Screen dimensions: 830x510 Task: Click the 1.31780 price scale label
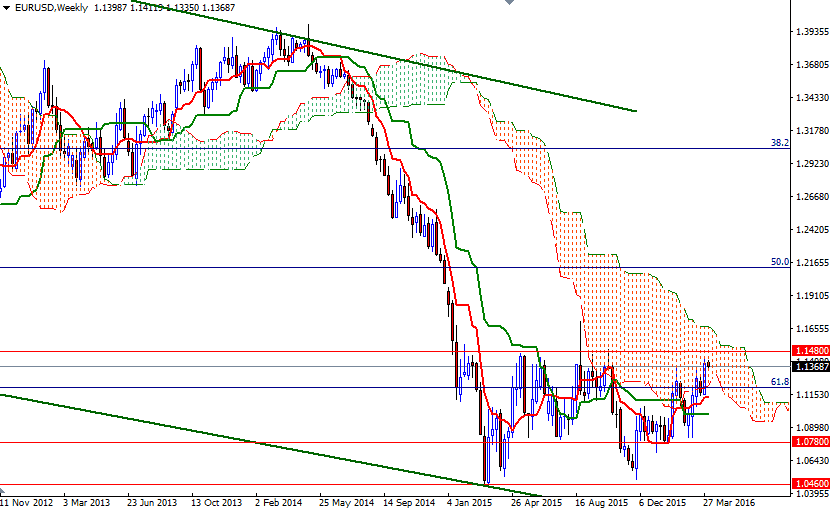(812, 131)
